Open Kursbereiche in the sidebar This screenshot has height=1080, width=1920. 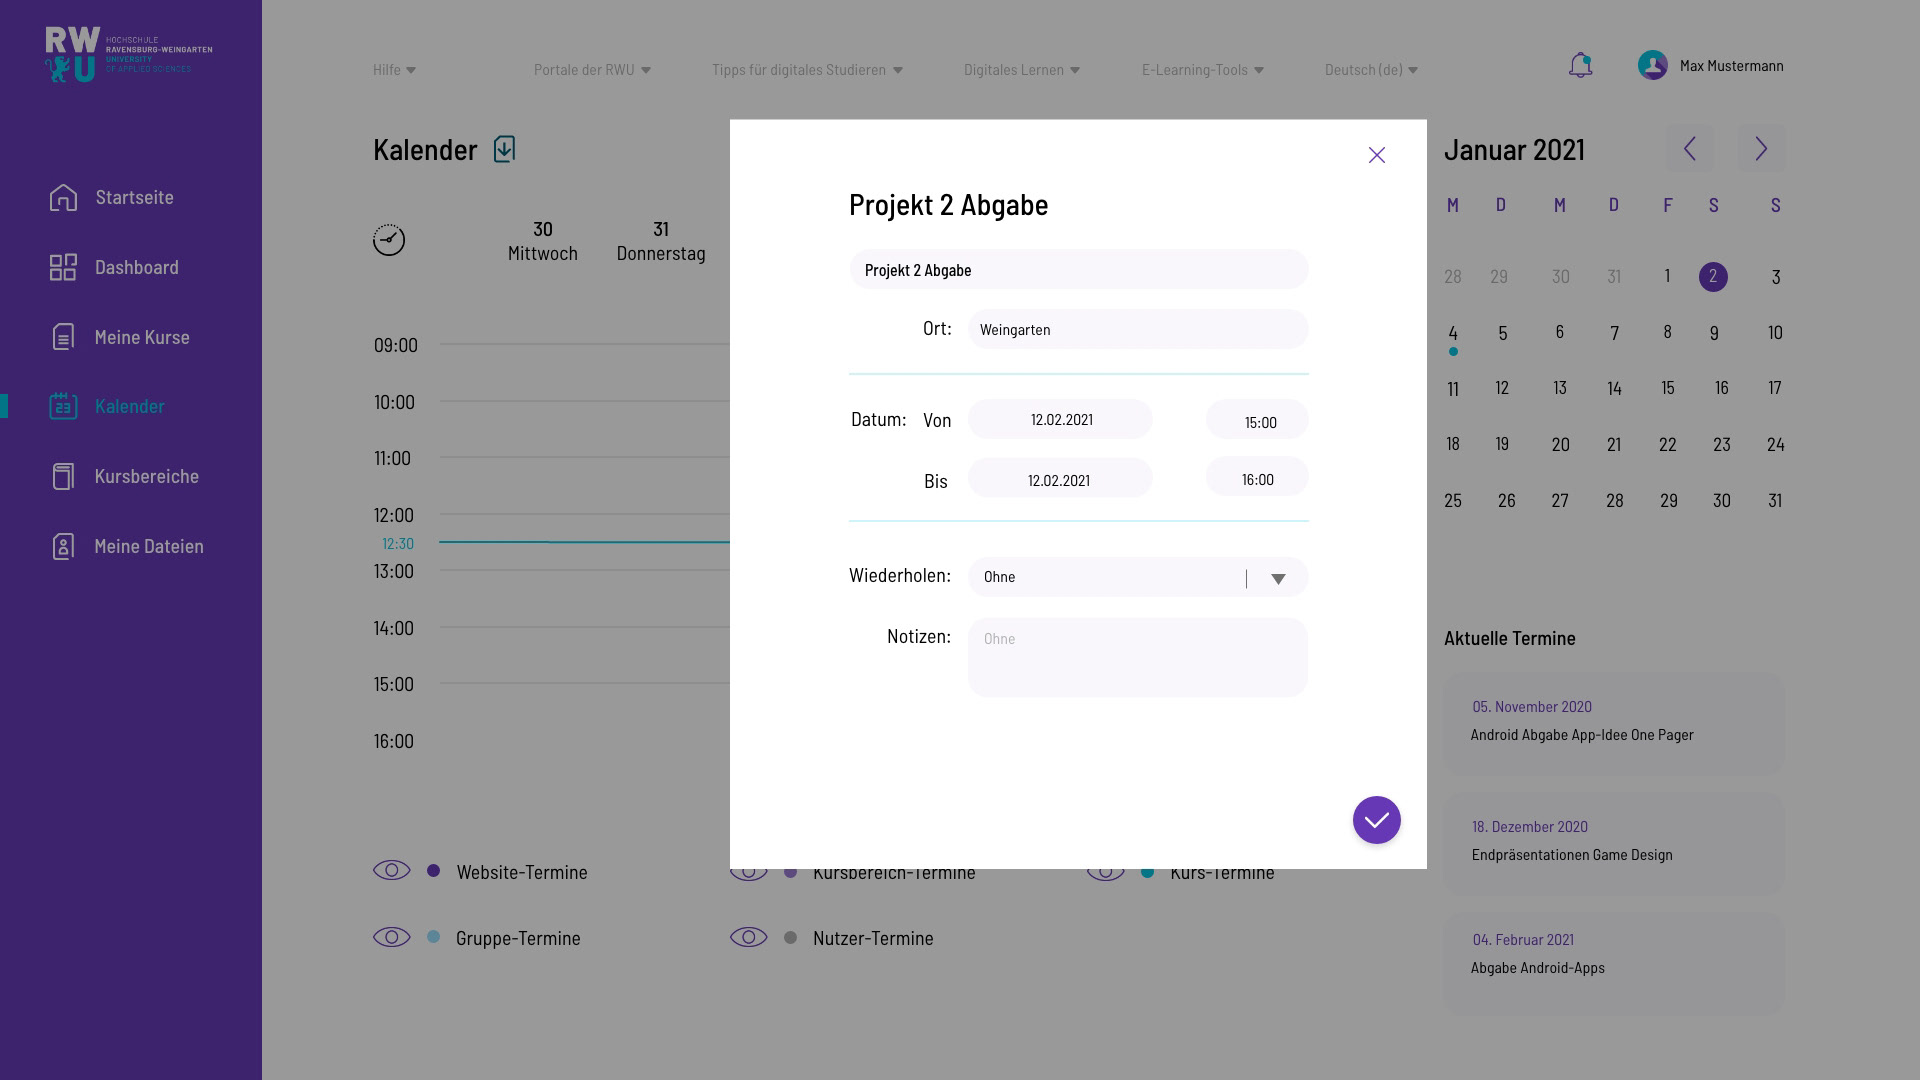[x=147, y=476]
